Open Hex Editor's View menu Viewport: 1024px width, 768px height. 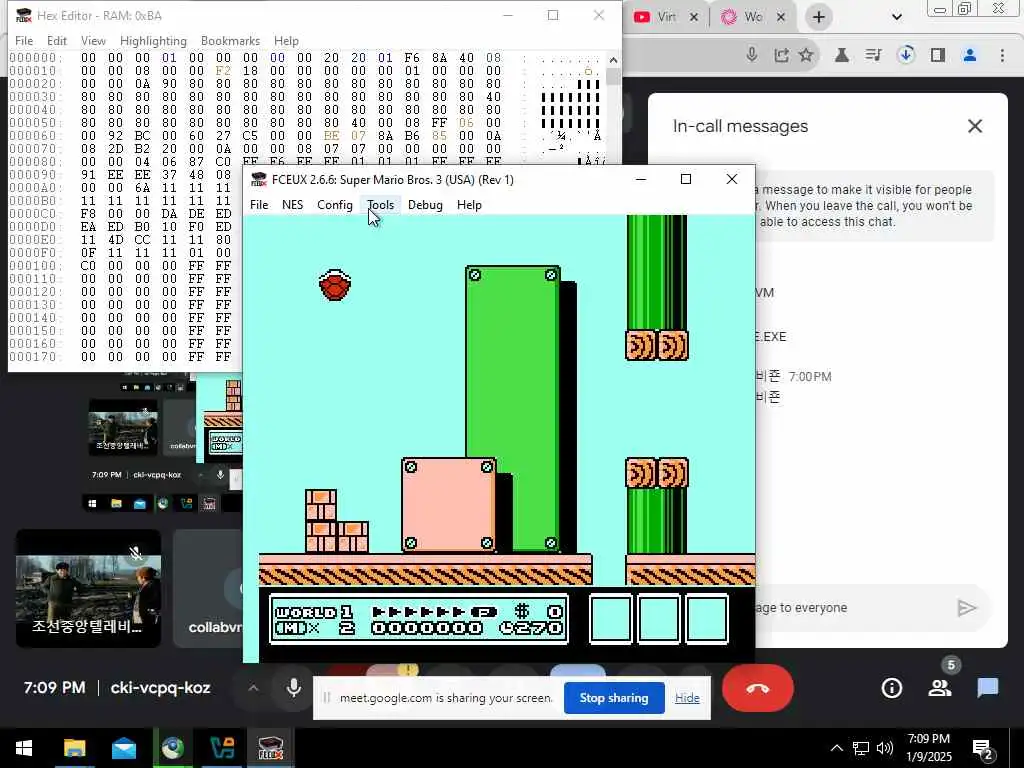(93, 40)
